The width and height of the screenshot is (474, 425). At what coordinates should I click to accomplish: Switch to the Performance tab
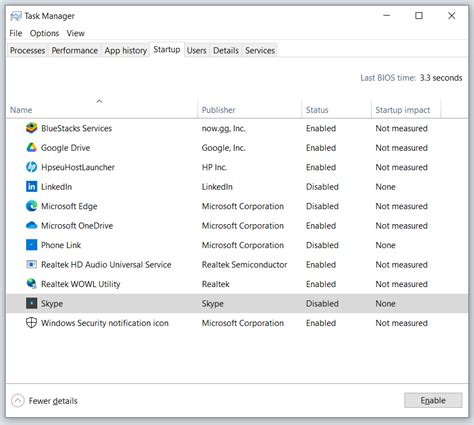[x=75, y=50]
